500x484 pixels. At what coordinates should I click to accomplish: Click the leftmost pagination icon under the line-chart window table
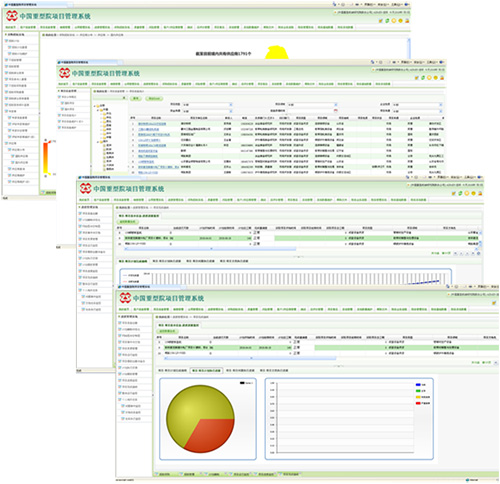click(x=456, y=253)
